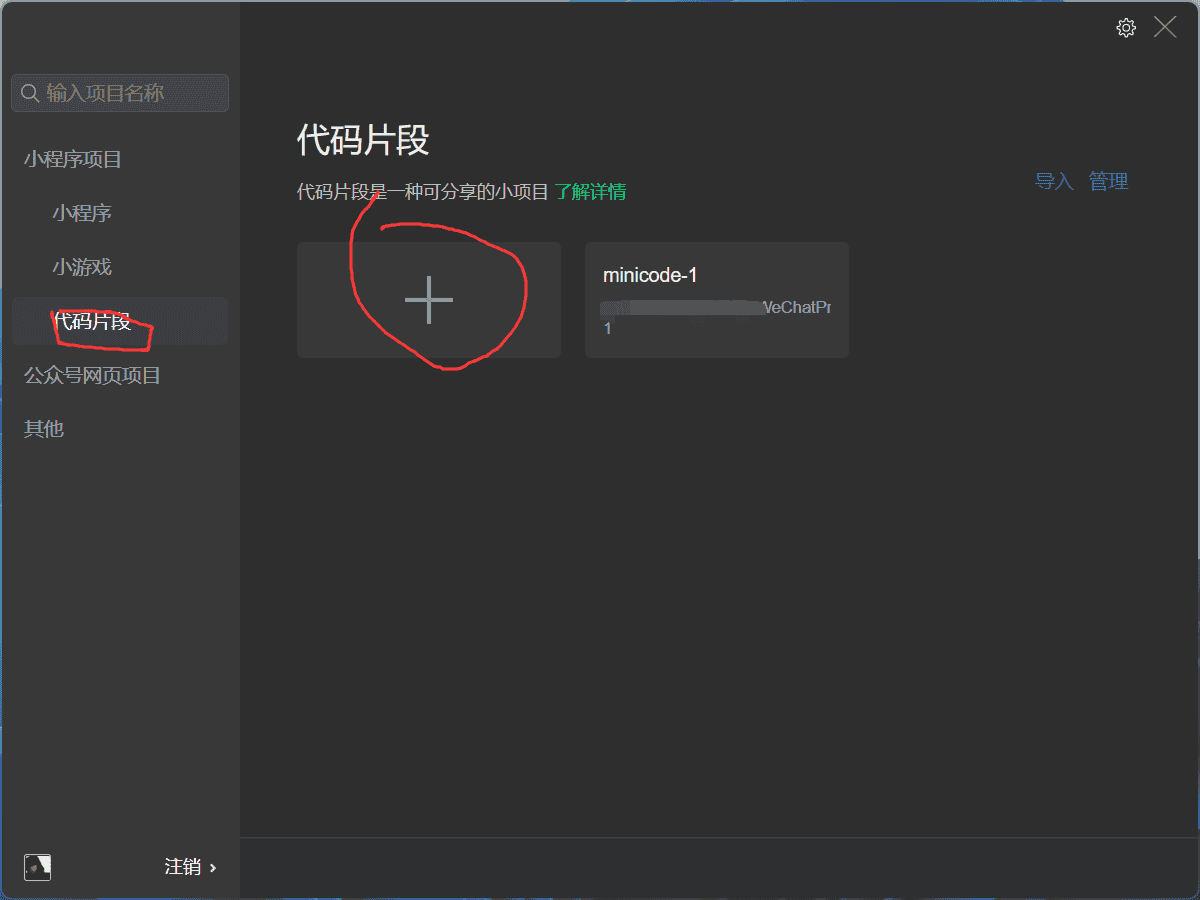Click the arrow chevron beside 注销

[x=213, y=868]
